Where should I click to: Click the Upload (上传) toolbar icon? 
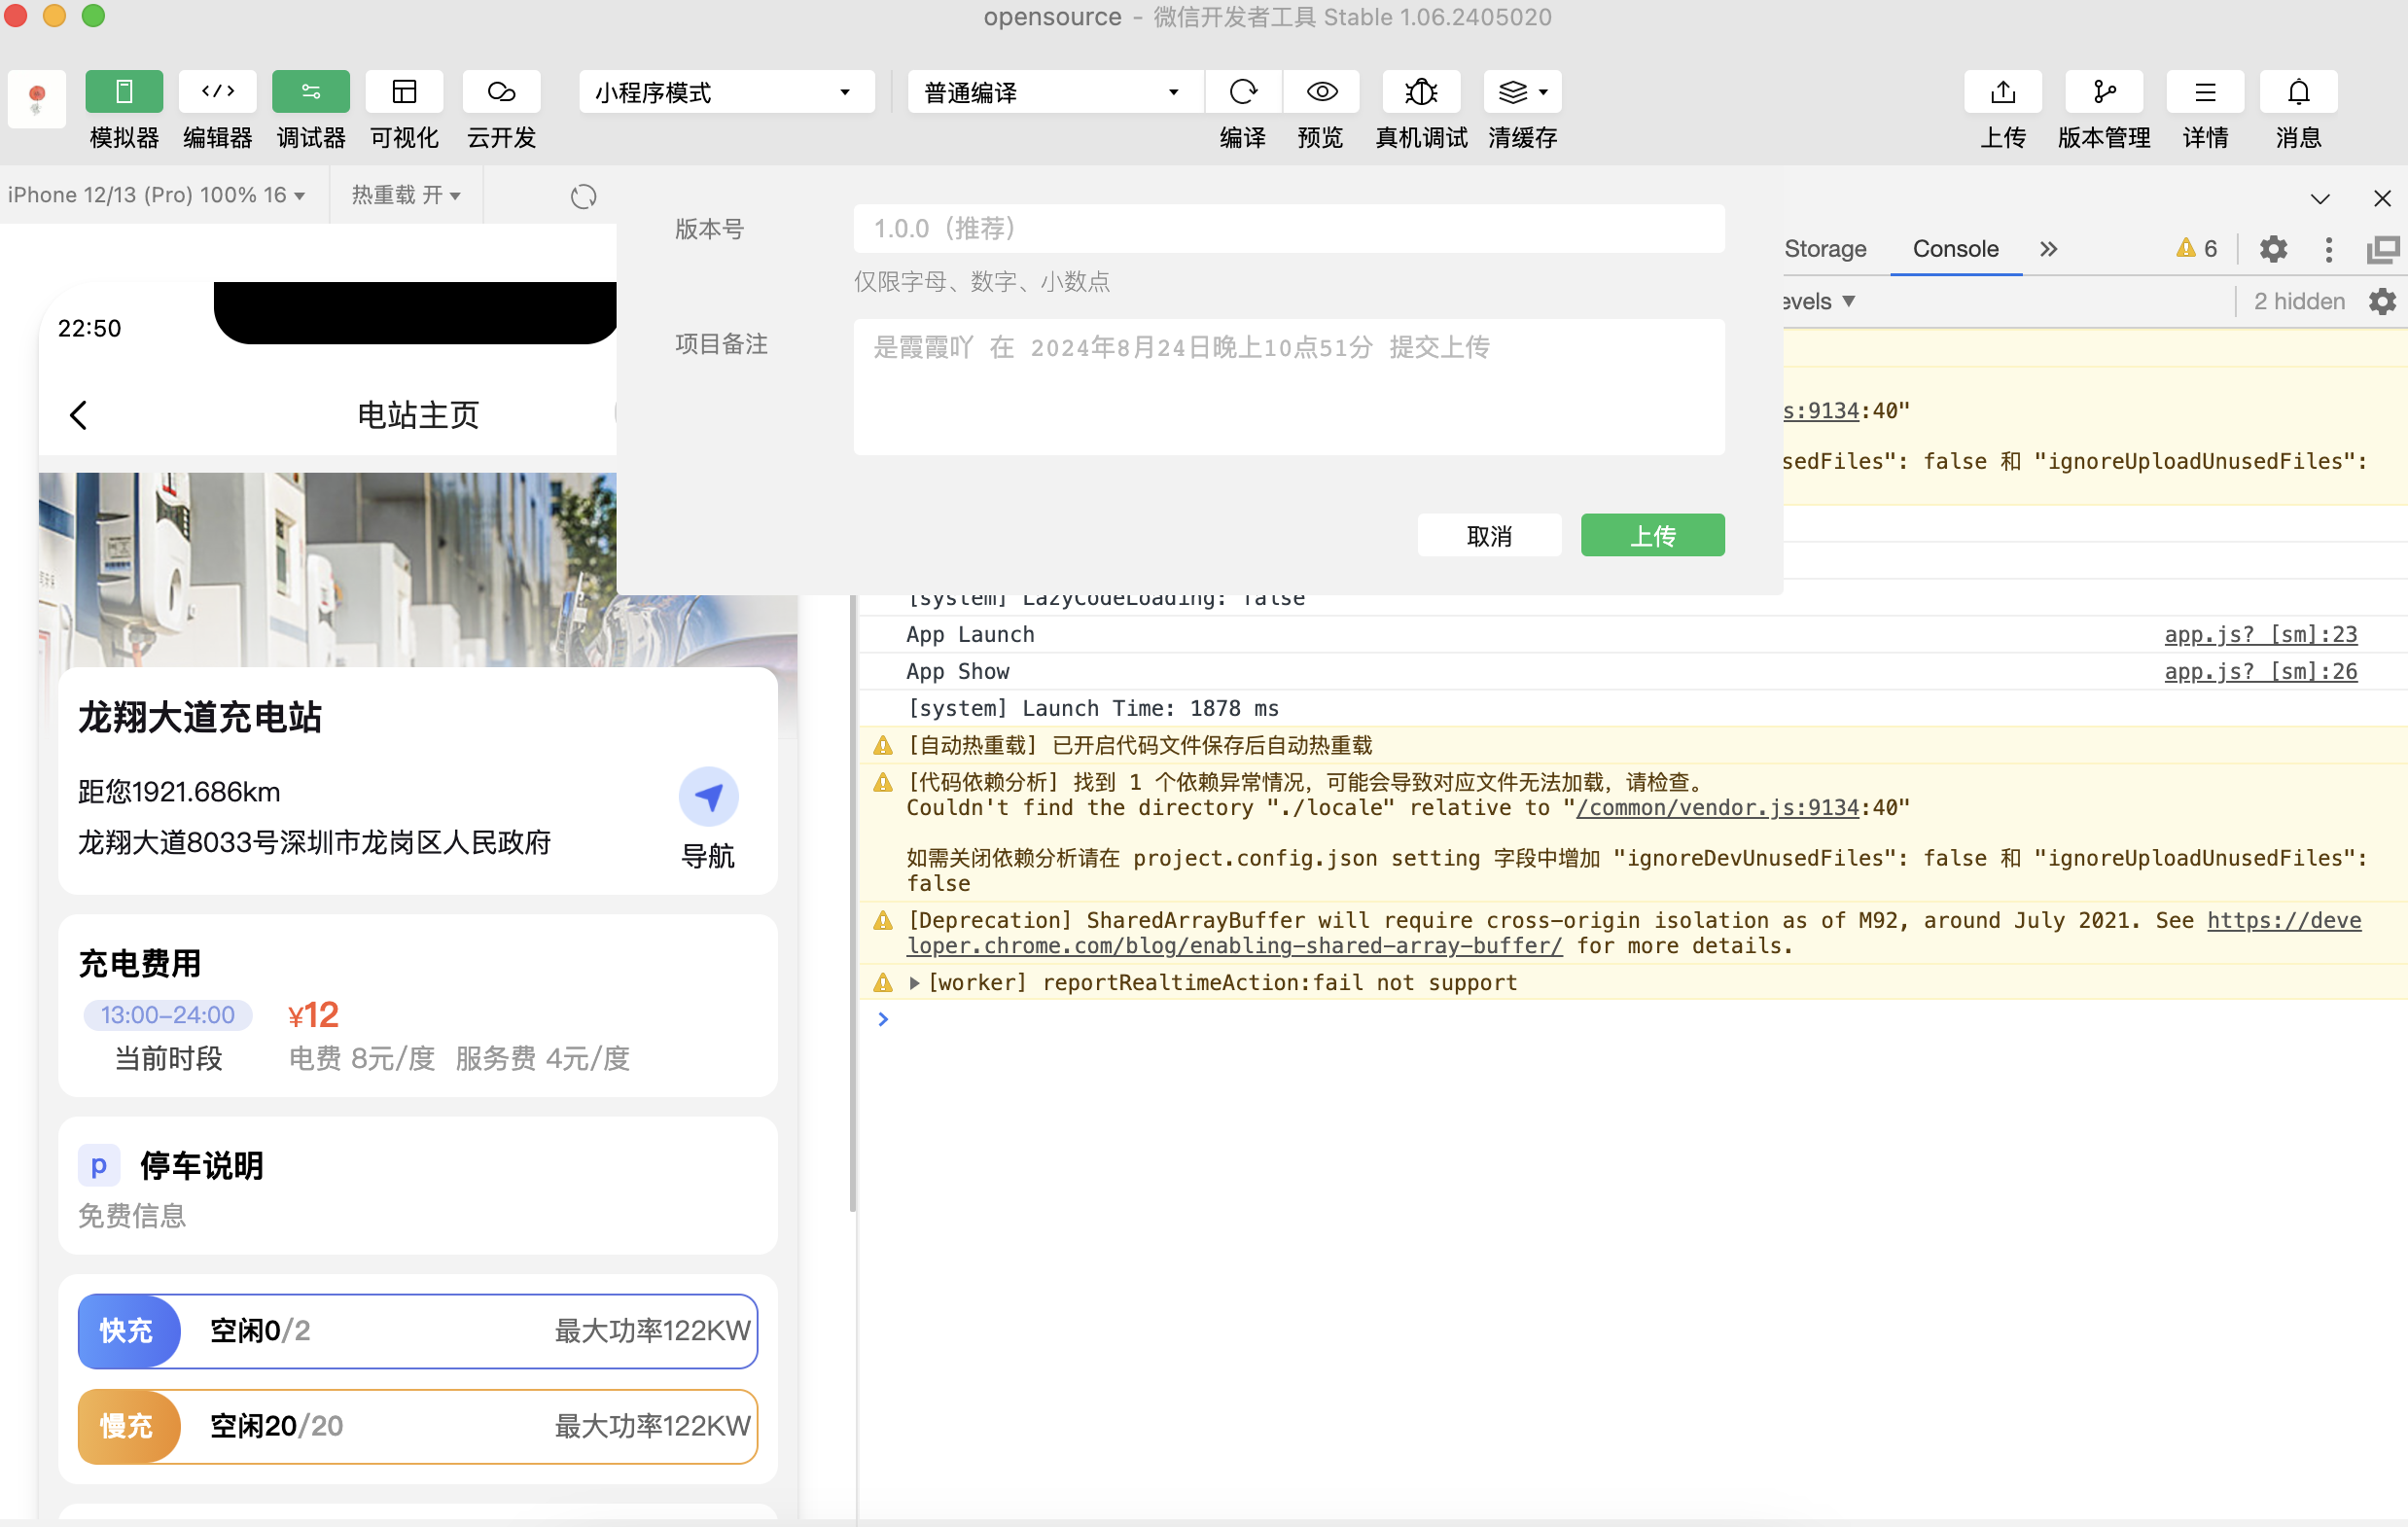pyautogui.click(x=2003, y=91)
